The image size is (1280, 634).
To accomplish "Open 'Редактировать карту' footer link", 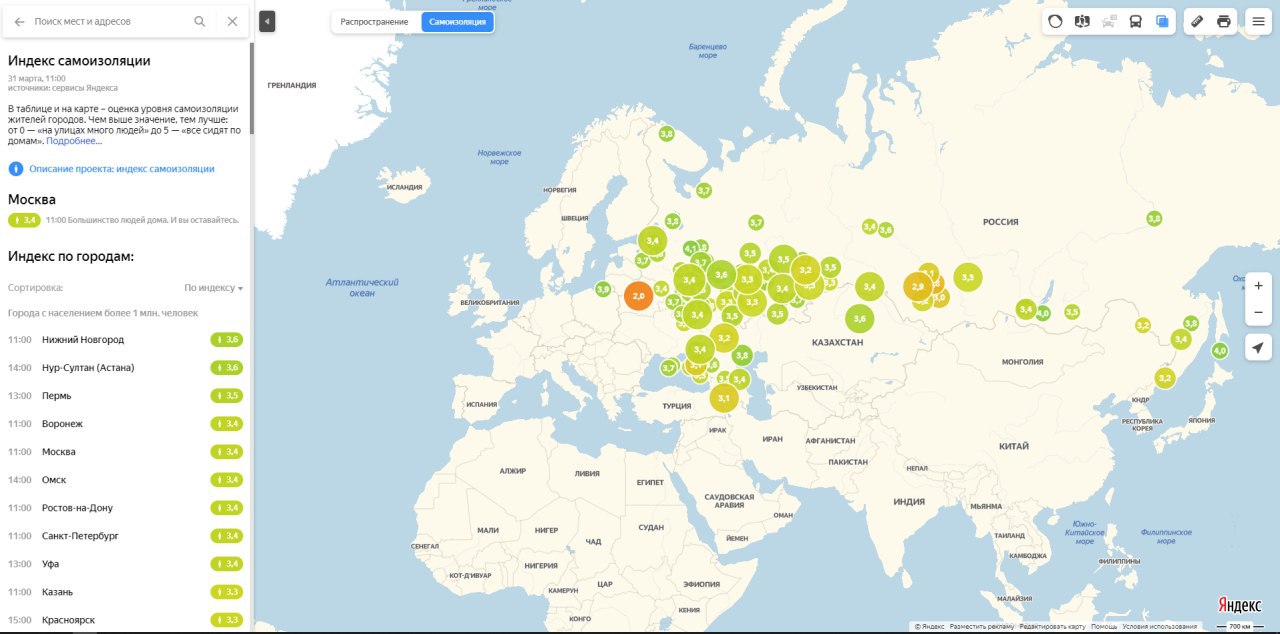I will point(1052,627).
